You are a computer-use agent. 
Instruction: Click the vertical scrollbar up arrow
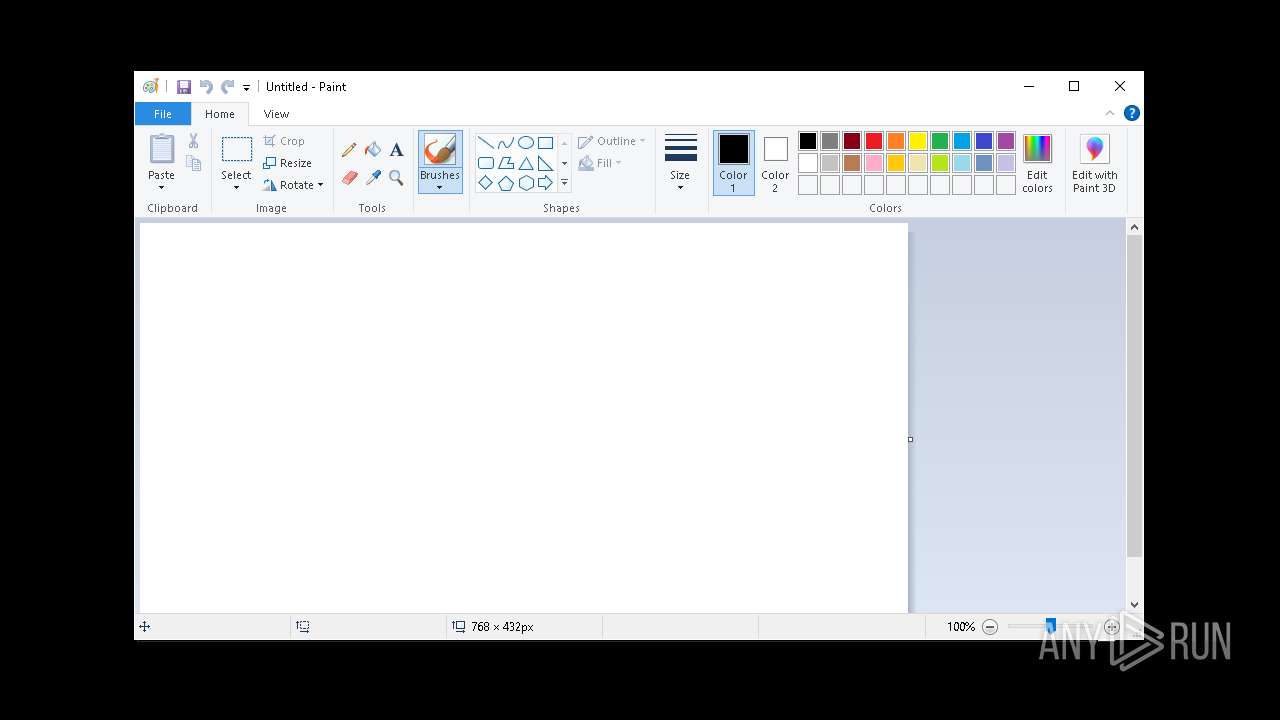point(1134,228)
